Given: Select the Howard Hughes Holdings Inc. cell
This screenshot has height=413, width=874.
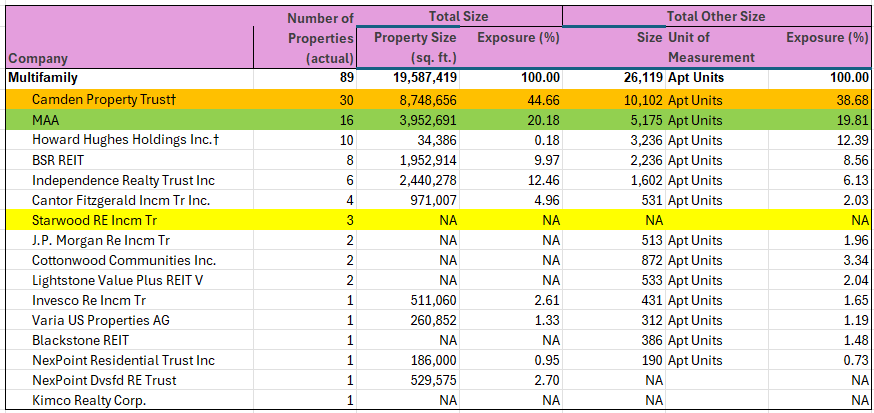Looking at the screenshot, I should click(125, 140).
